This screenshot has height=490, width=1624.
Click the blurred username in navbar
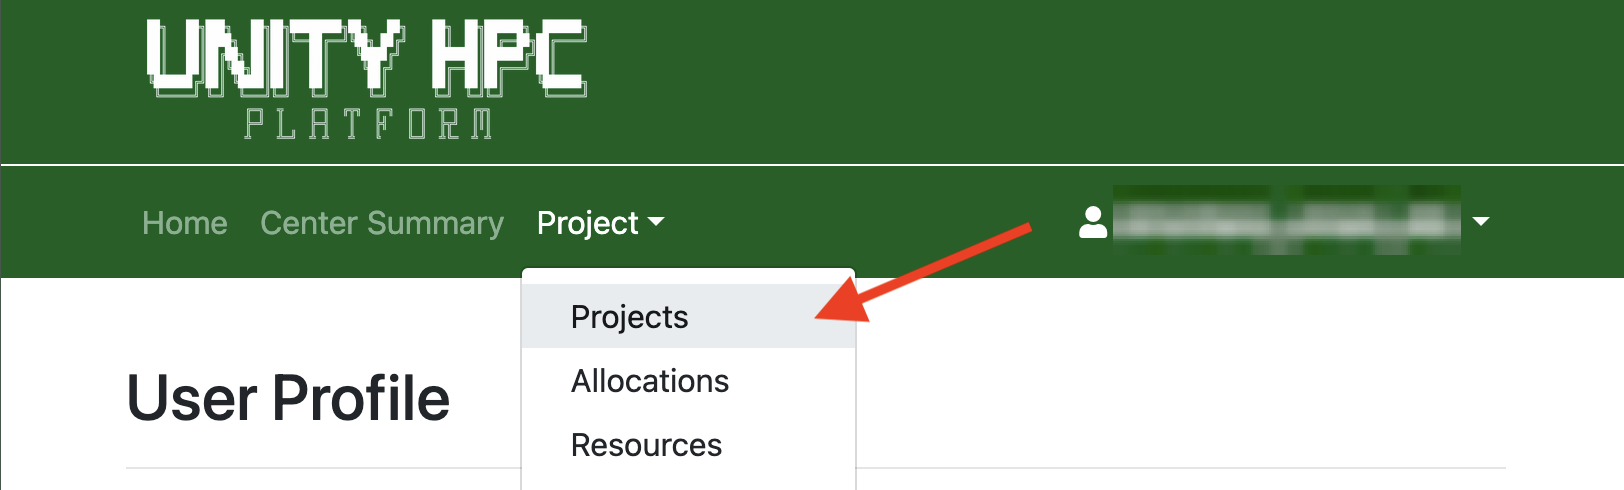[x=1286, y=221]
